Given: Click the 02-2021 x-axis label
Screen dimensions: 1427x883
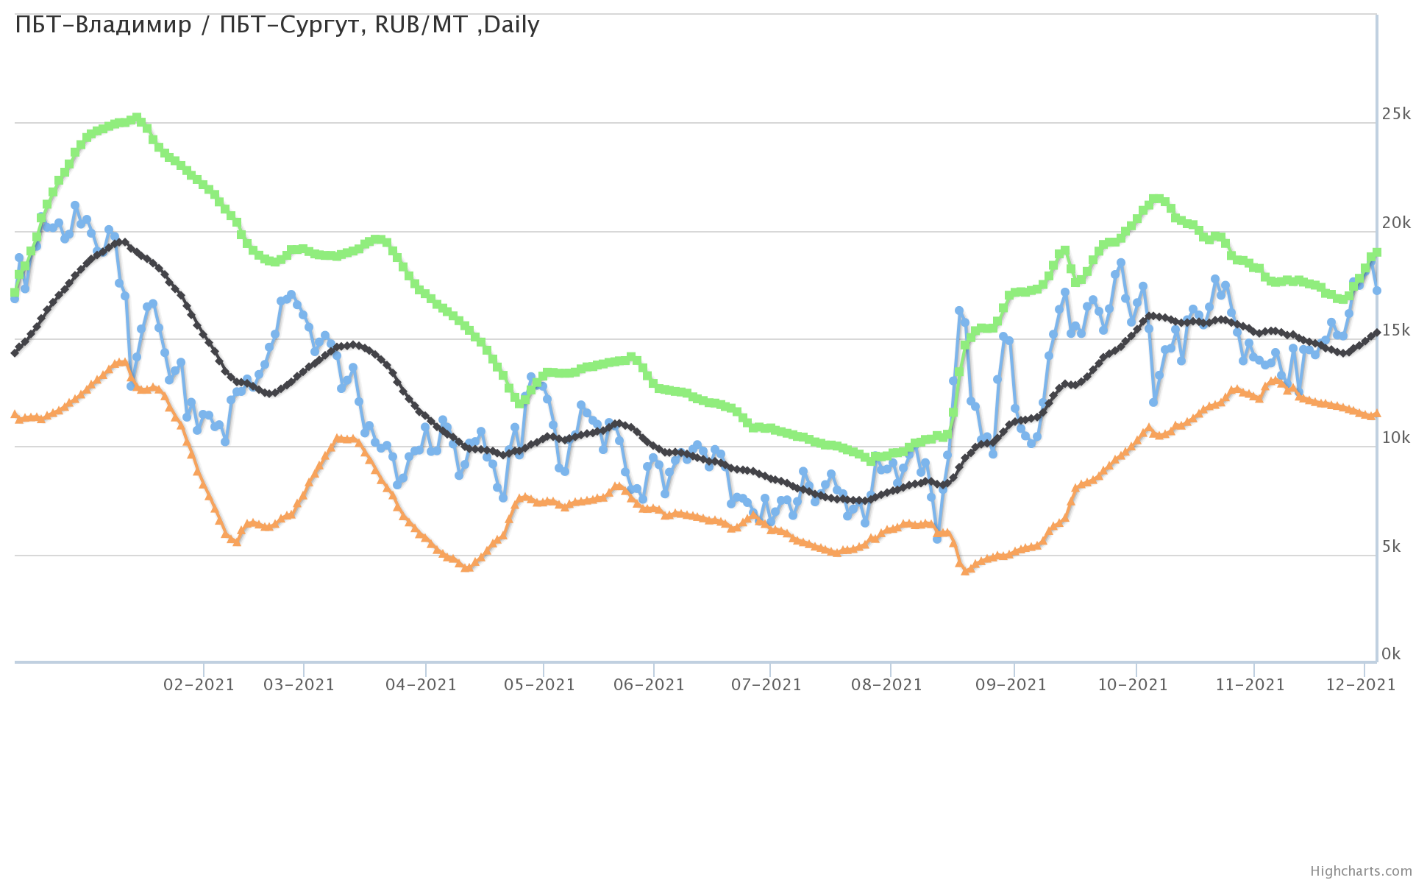Looking at the screenshot, I should 199,685.
